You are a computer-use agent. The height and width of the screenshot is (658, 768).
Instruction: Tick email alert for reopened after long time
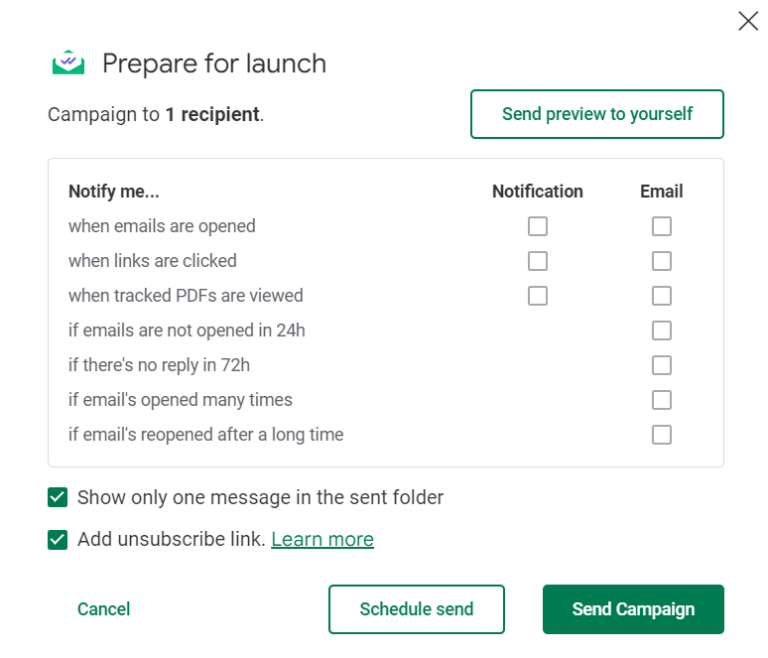click(x=661, y=435)
